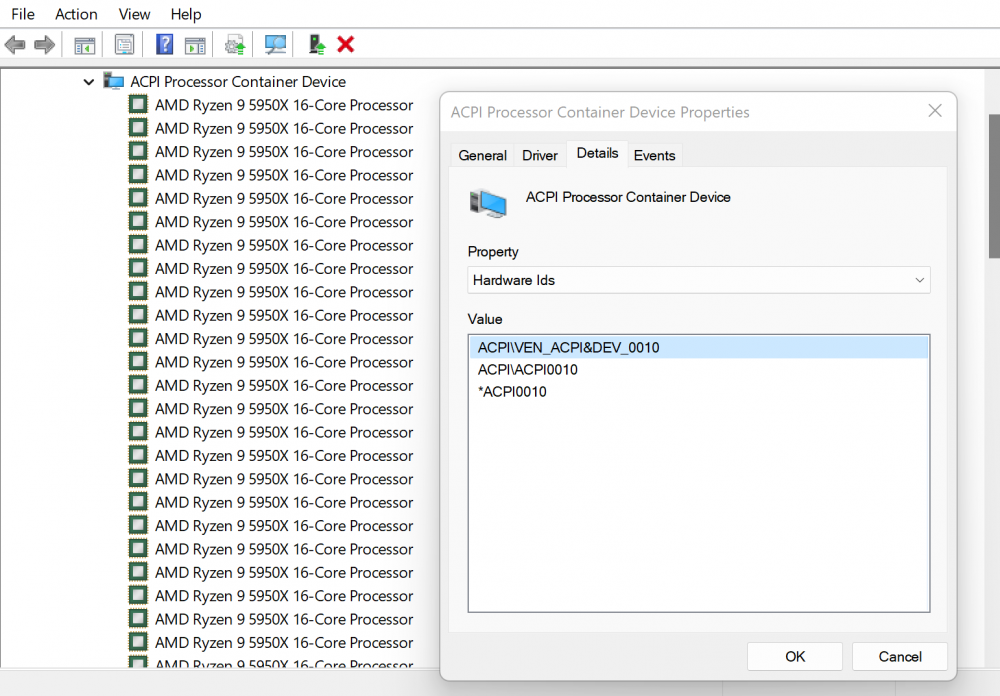
Task: Switch to the Events tab
Action: (x=654, y=156)
